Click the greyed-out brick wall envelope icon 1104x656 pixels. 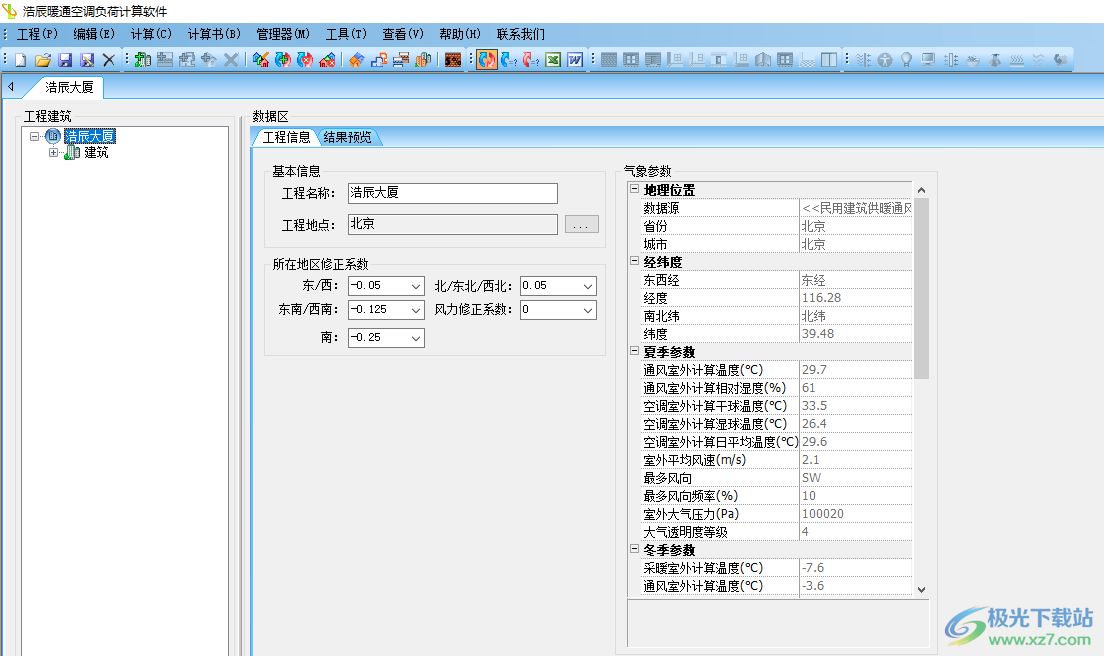pyautogui.click(x=609, y=60)
